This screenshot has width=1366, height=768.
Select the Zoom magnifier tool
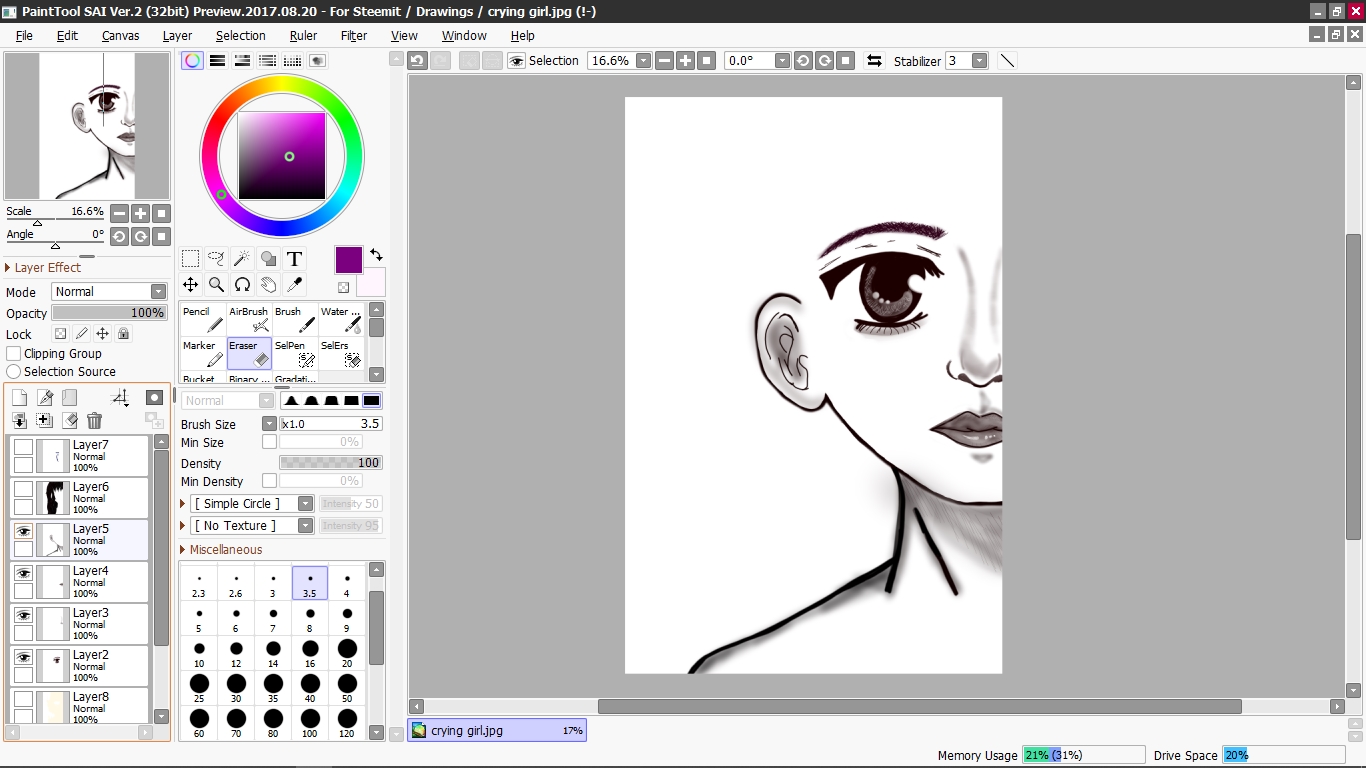click(x=216, y=285)
